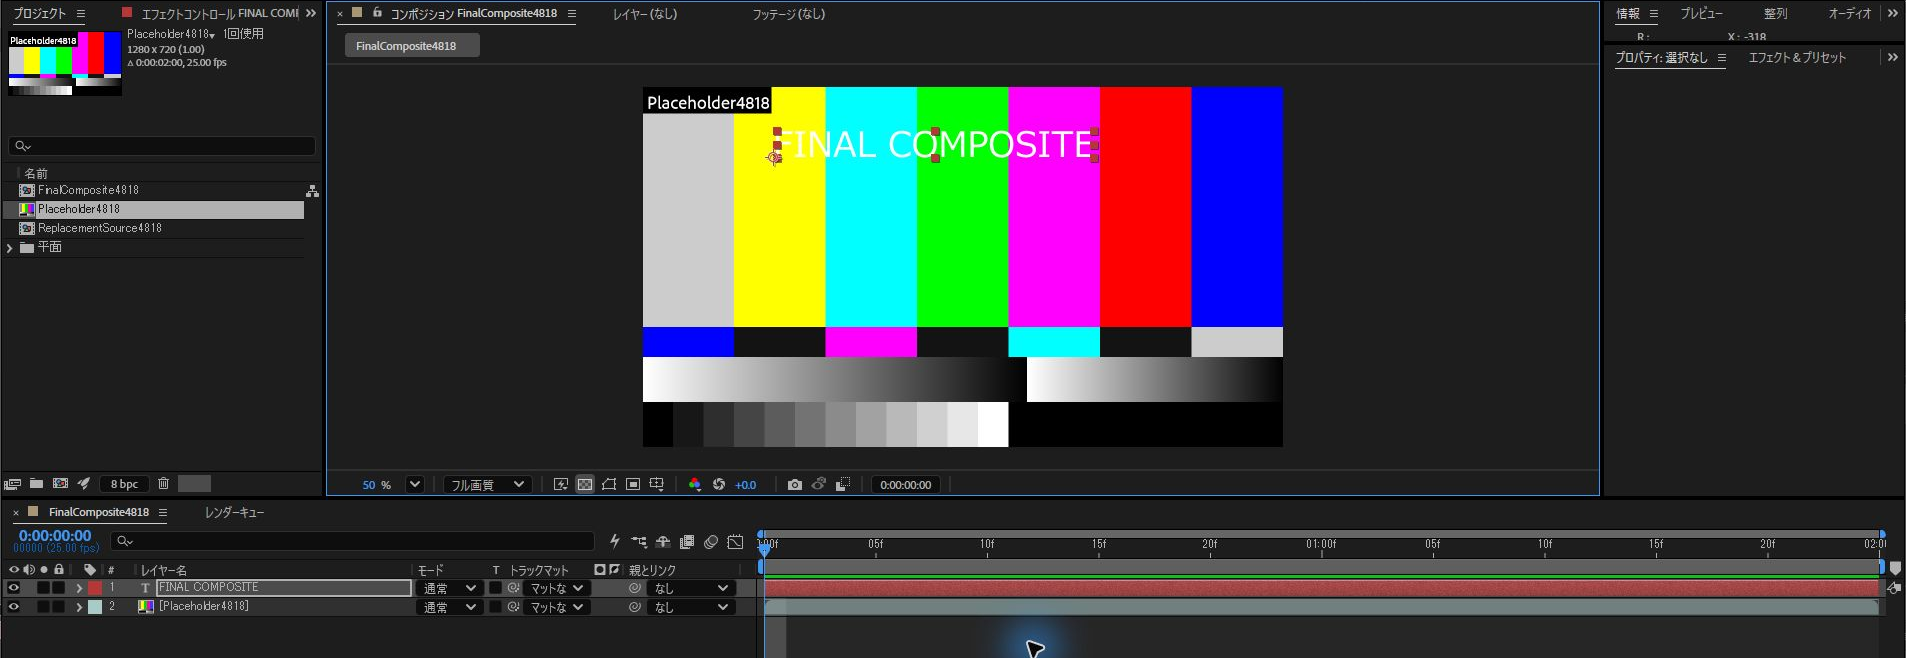This screenshot has height=658, width=1906.
Task: Click the show snapshot icon
Action: click(x=819, y=485)
